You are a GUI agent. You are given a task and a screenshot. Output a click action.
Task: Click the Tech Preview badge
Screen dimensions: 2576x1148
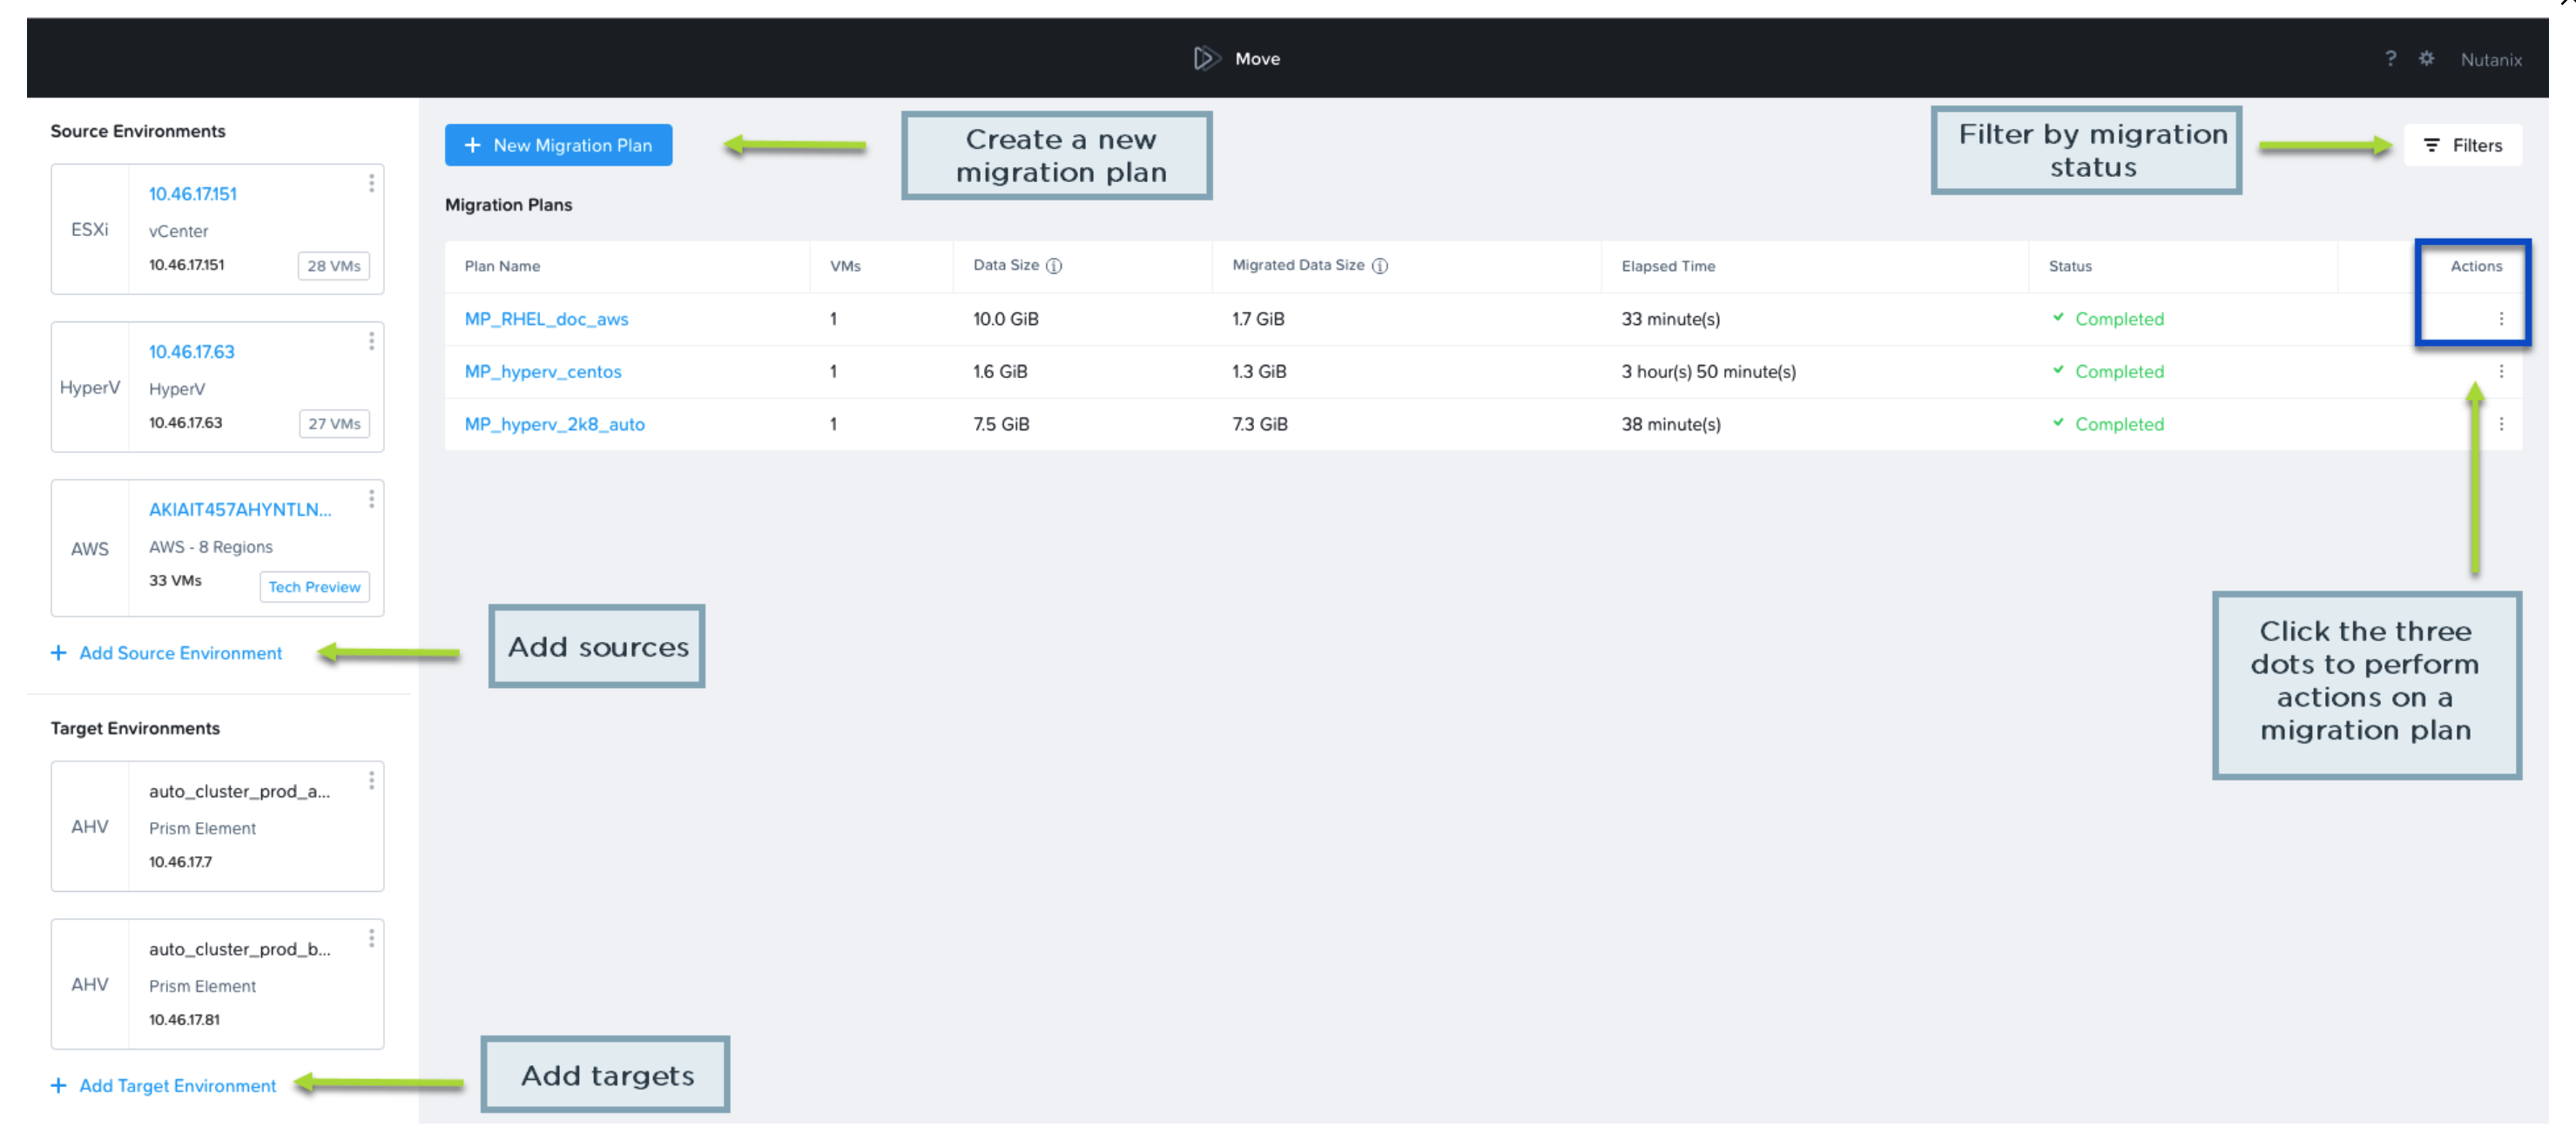click(314, 587)
